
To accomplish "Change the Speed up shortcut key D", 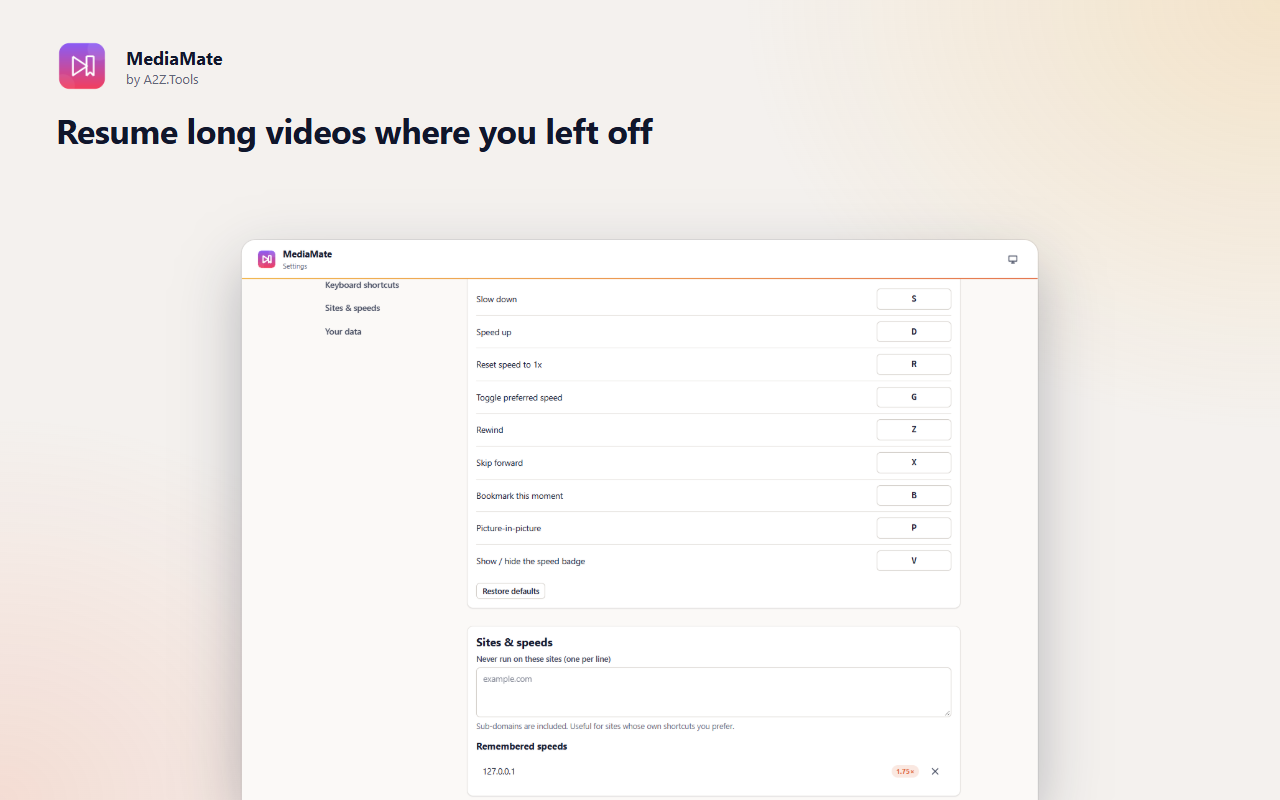I will click(914, 332).
